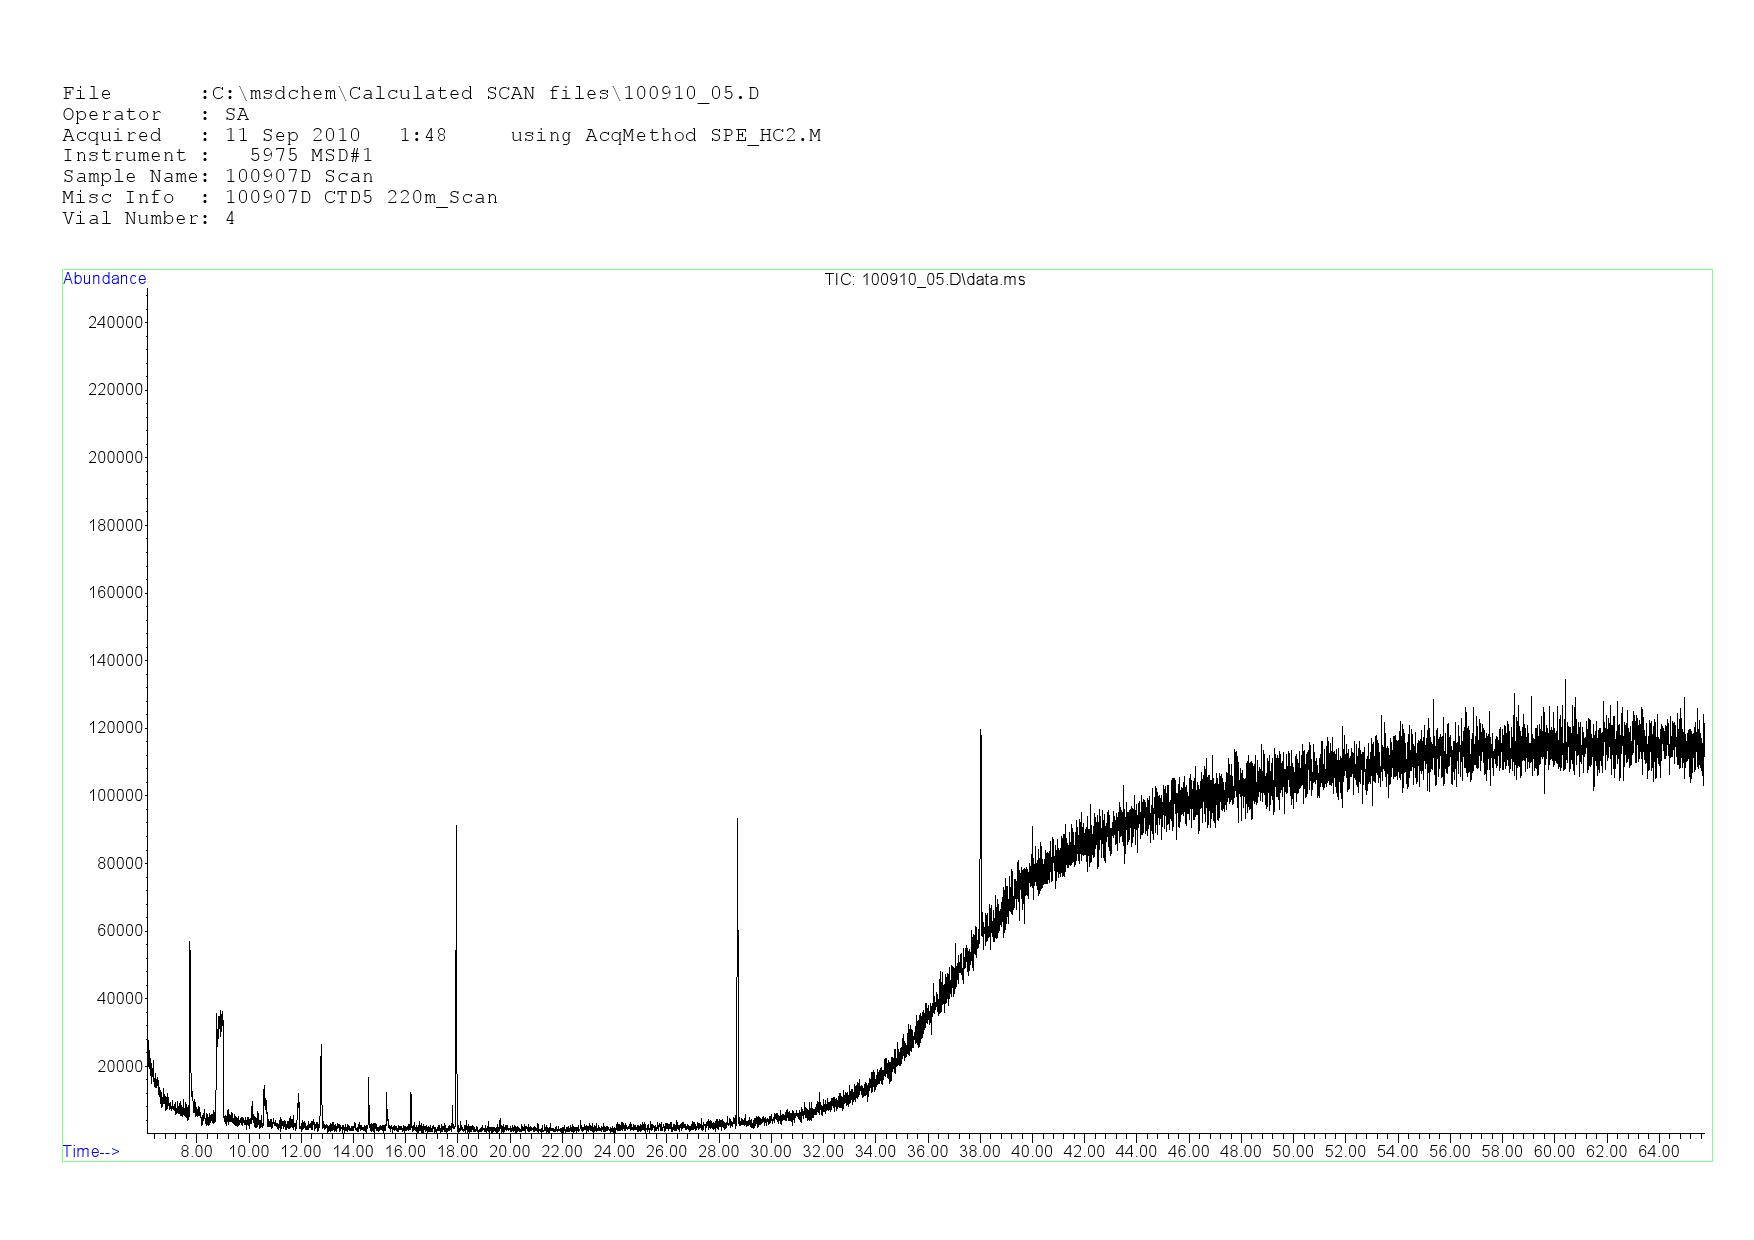Click the 240000 abundance tick label
Viewport: 1754px width, 1240px height.
pyautogui.click(x=115, y=322)
